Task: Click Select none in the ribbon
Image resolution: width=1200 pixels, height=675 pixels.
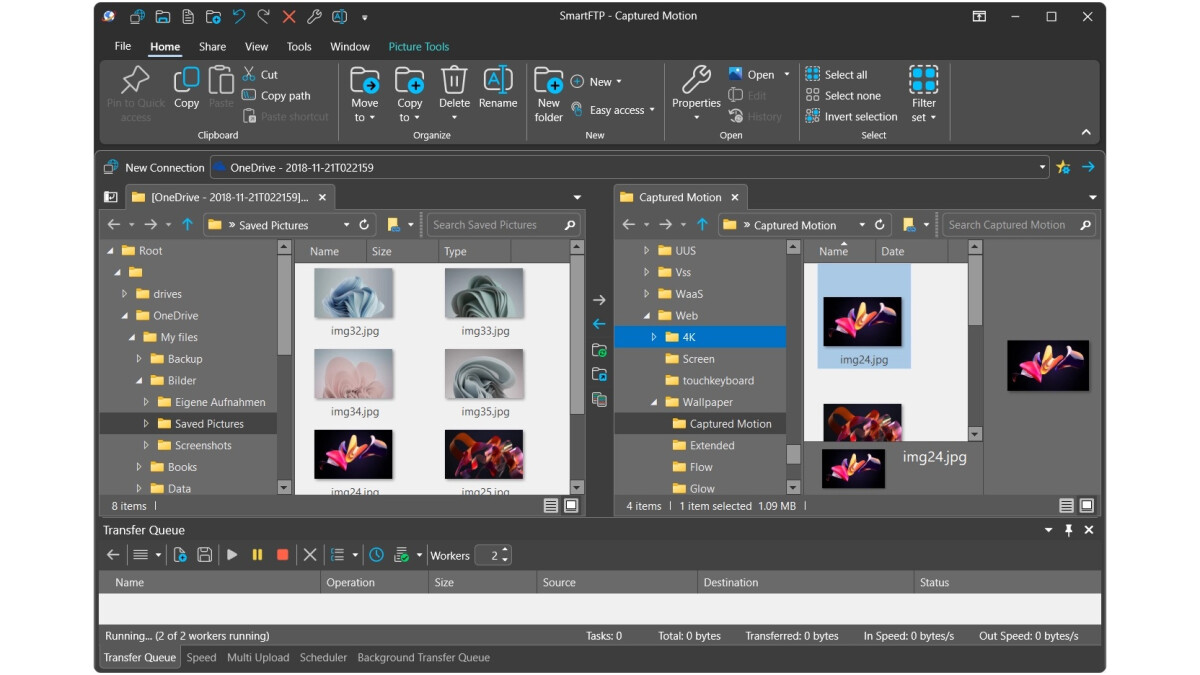Action: click(x=843, y=95)
